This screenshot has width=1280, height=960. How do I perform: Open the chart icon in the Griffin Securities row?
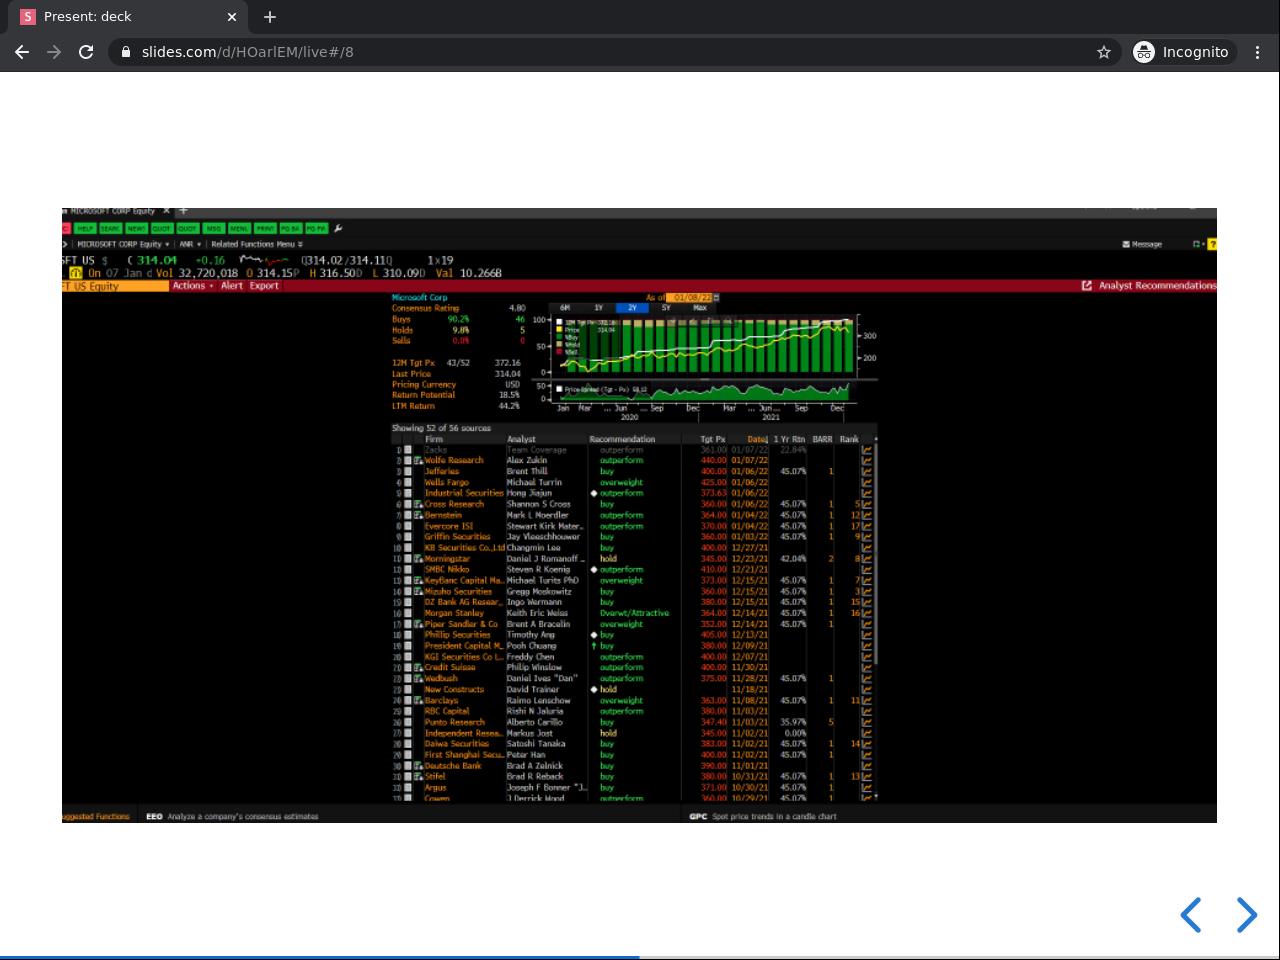867,537
